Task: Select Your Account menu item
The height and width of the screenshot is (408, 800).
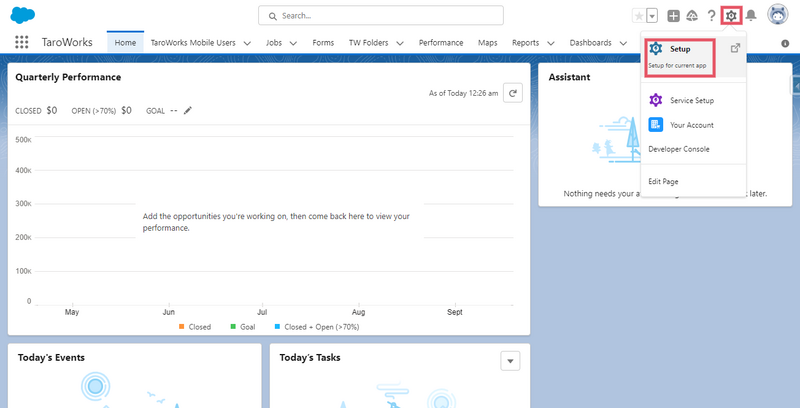Action: [x=692, y=125]
